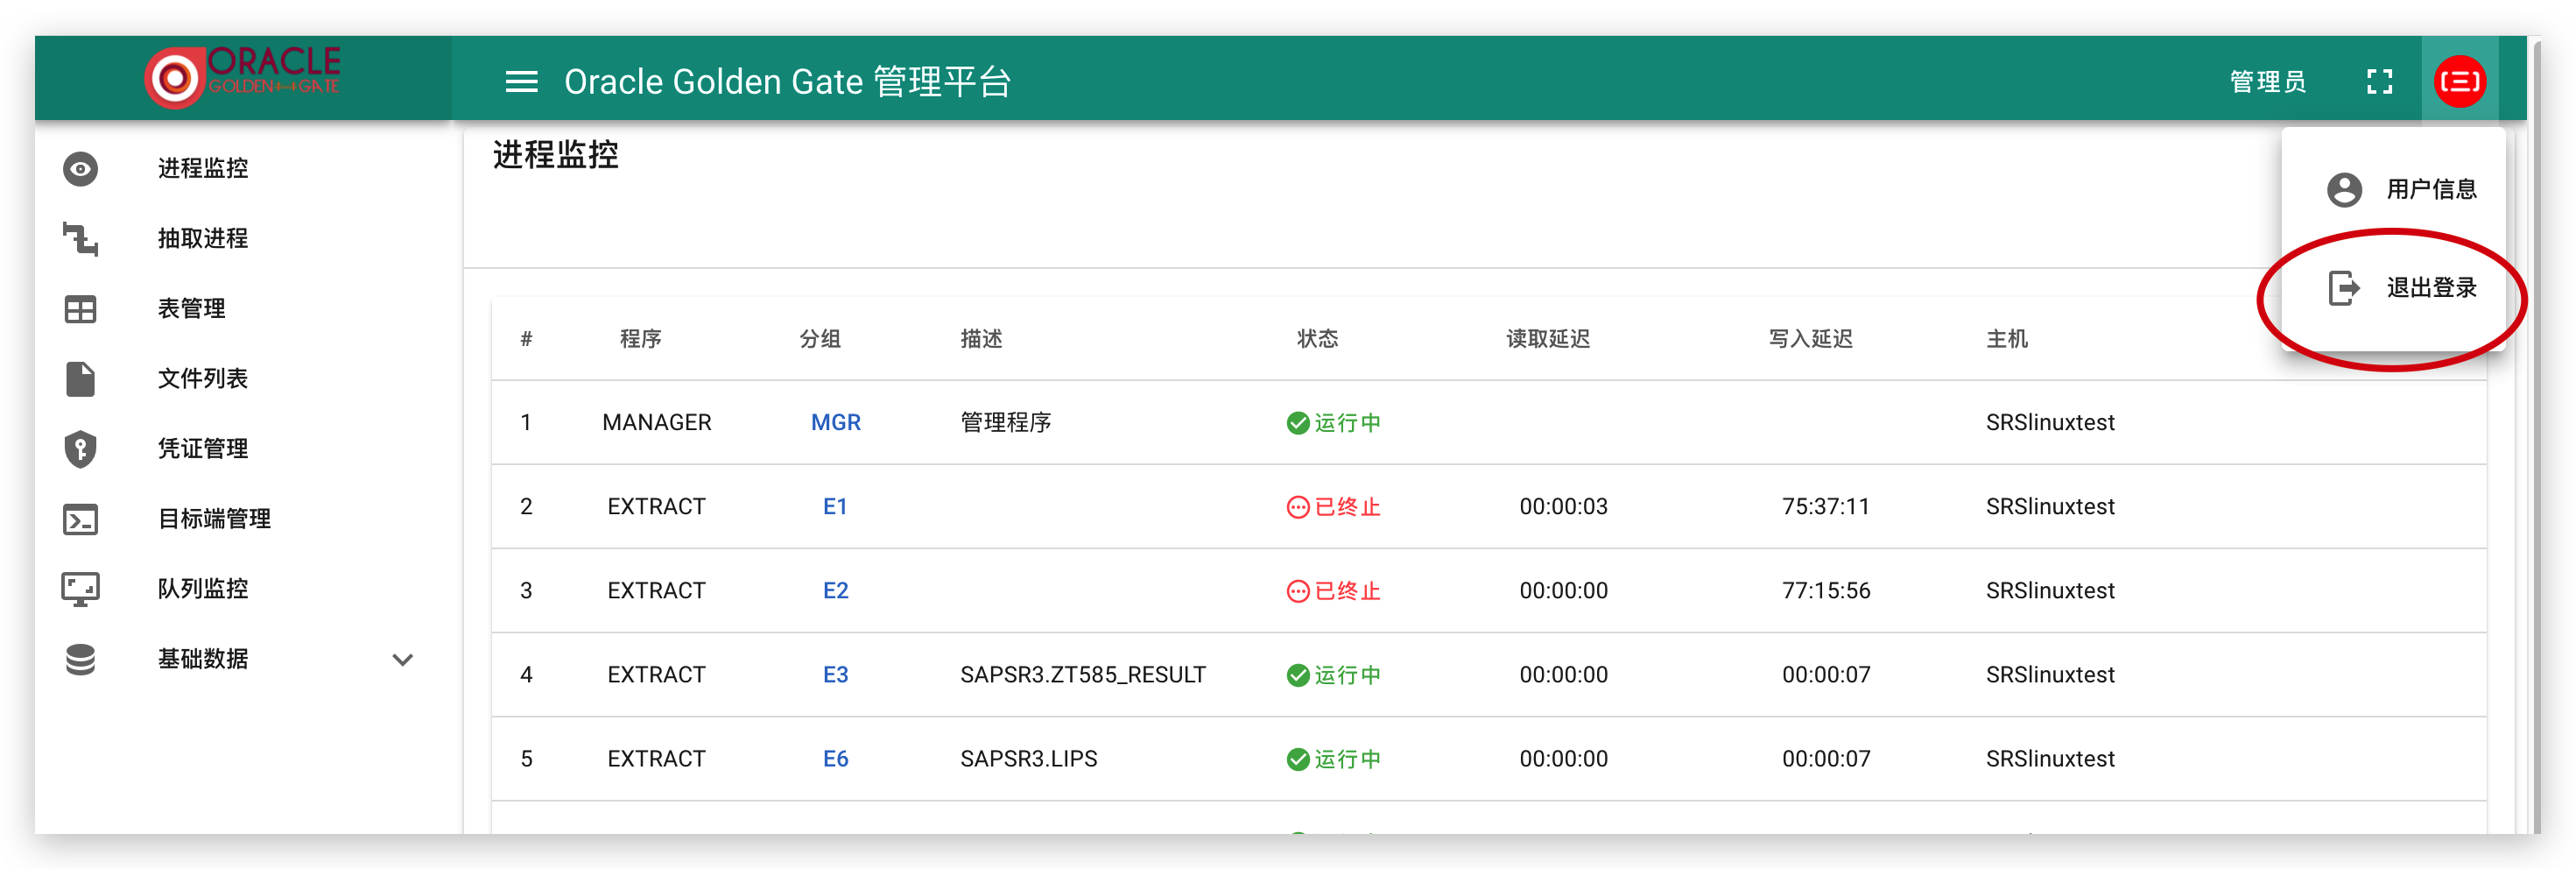Click the E6 group link

click(x=835, y=759)
